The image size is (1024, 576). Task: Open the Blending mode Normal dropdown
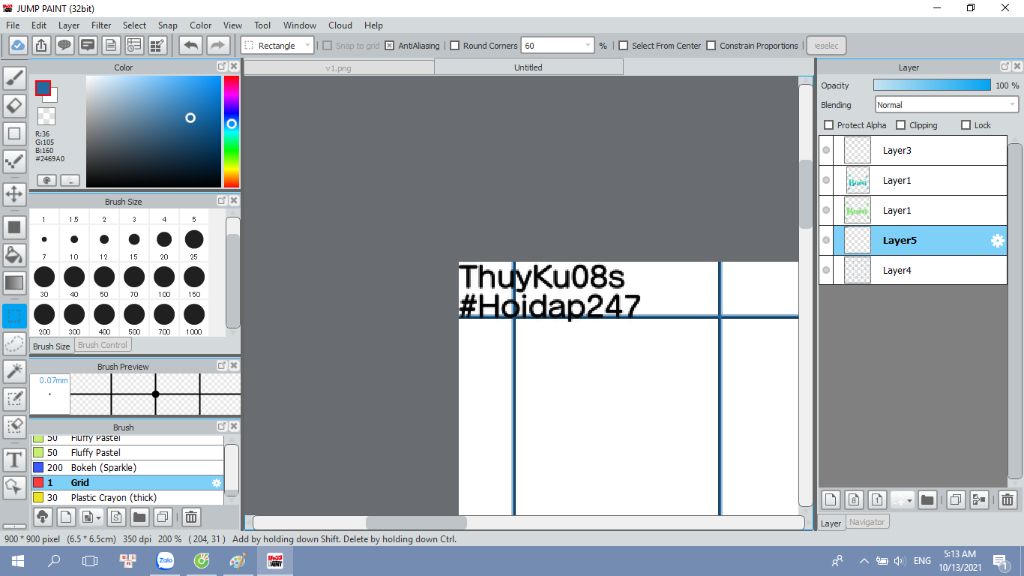tap(946, 104)
